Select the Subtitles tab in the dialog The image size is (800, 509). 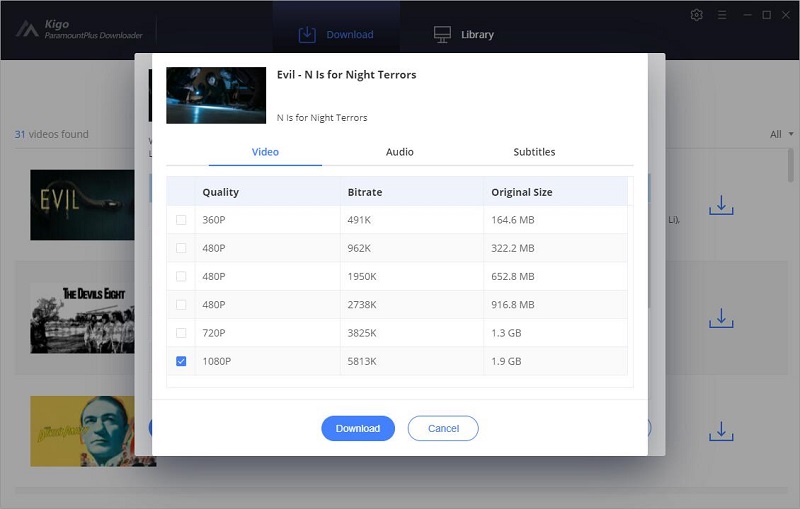tap(534, 152)
